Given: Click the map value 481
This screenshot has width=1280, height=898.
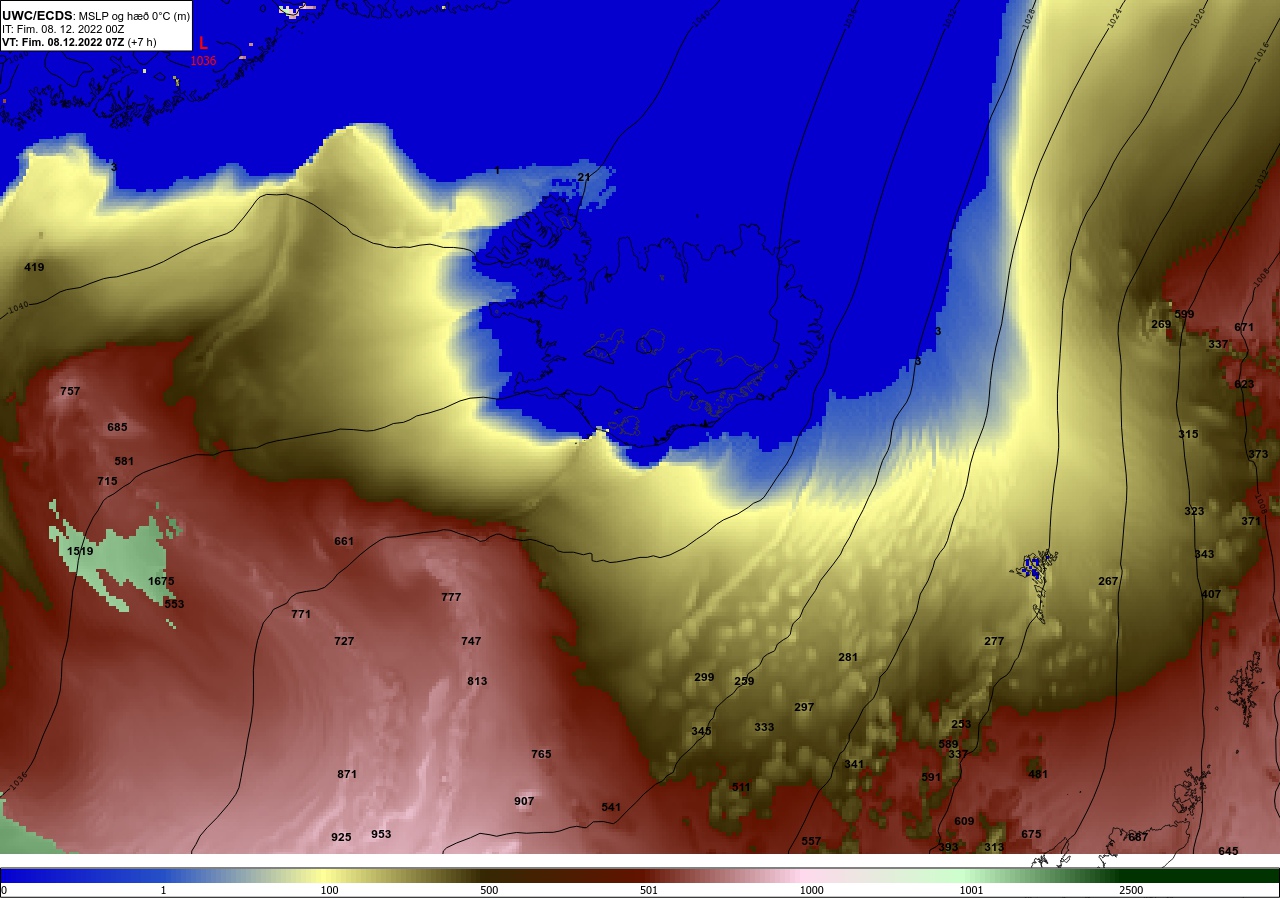Looking at the screenshot, I should [x=1038, y=774].
